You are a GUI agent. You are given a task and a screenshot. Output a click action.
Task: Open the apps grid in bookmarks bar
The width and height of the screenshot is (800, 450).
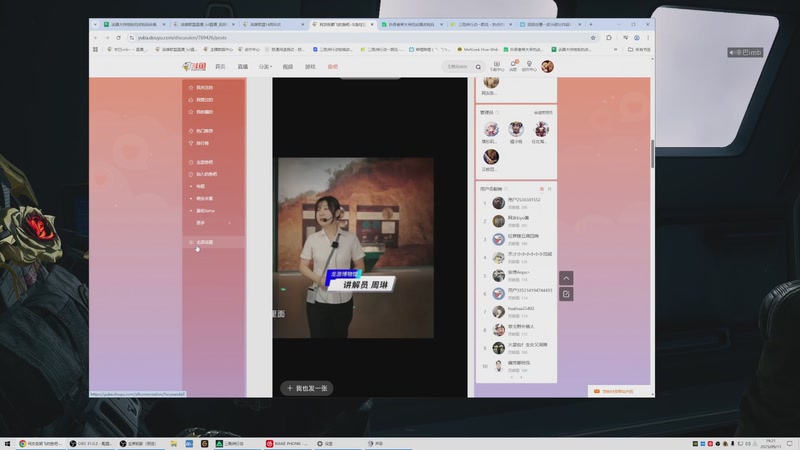pyautogui.click(x=95, y=49)
